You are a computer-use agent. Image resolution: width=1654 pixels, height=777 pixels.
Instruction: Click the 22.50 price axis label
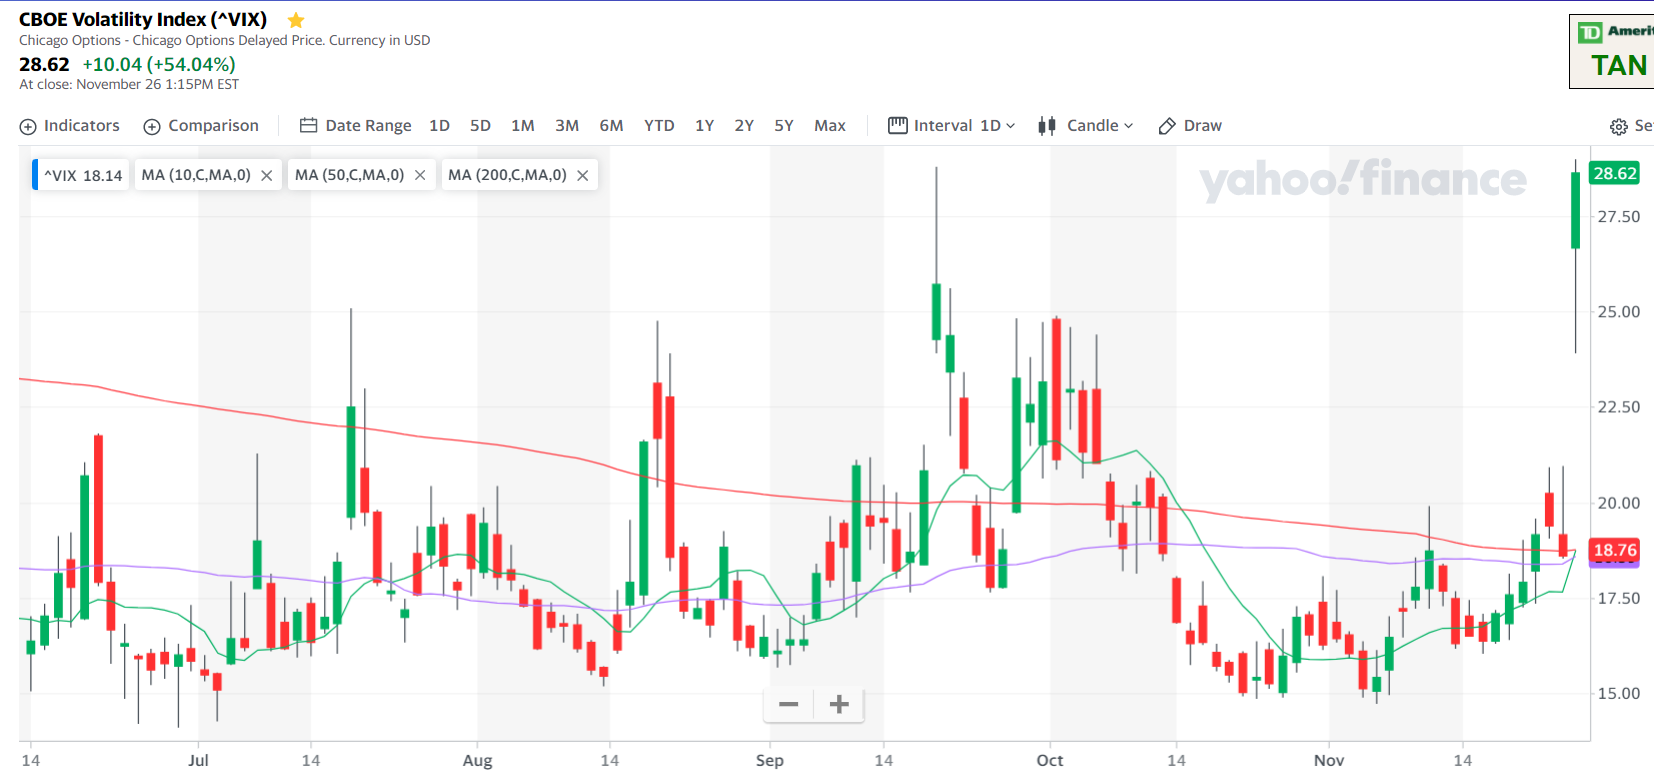[x=1618, y=407]
